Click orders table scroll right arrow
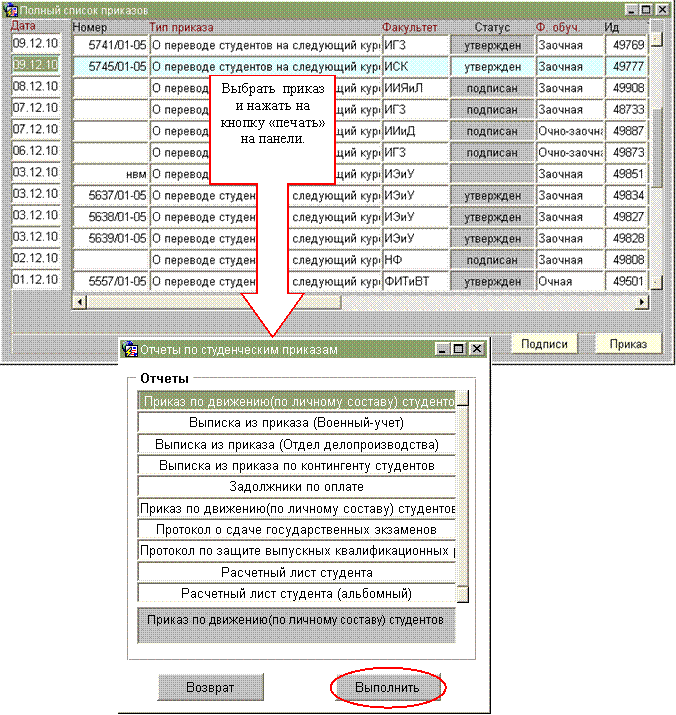Image resolution: width=676 pixels, height=715 pixels. [642, 302]
